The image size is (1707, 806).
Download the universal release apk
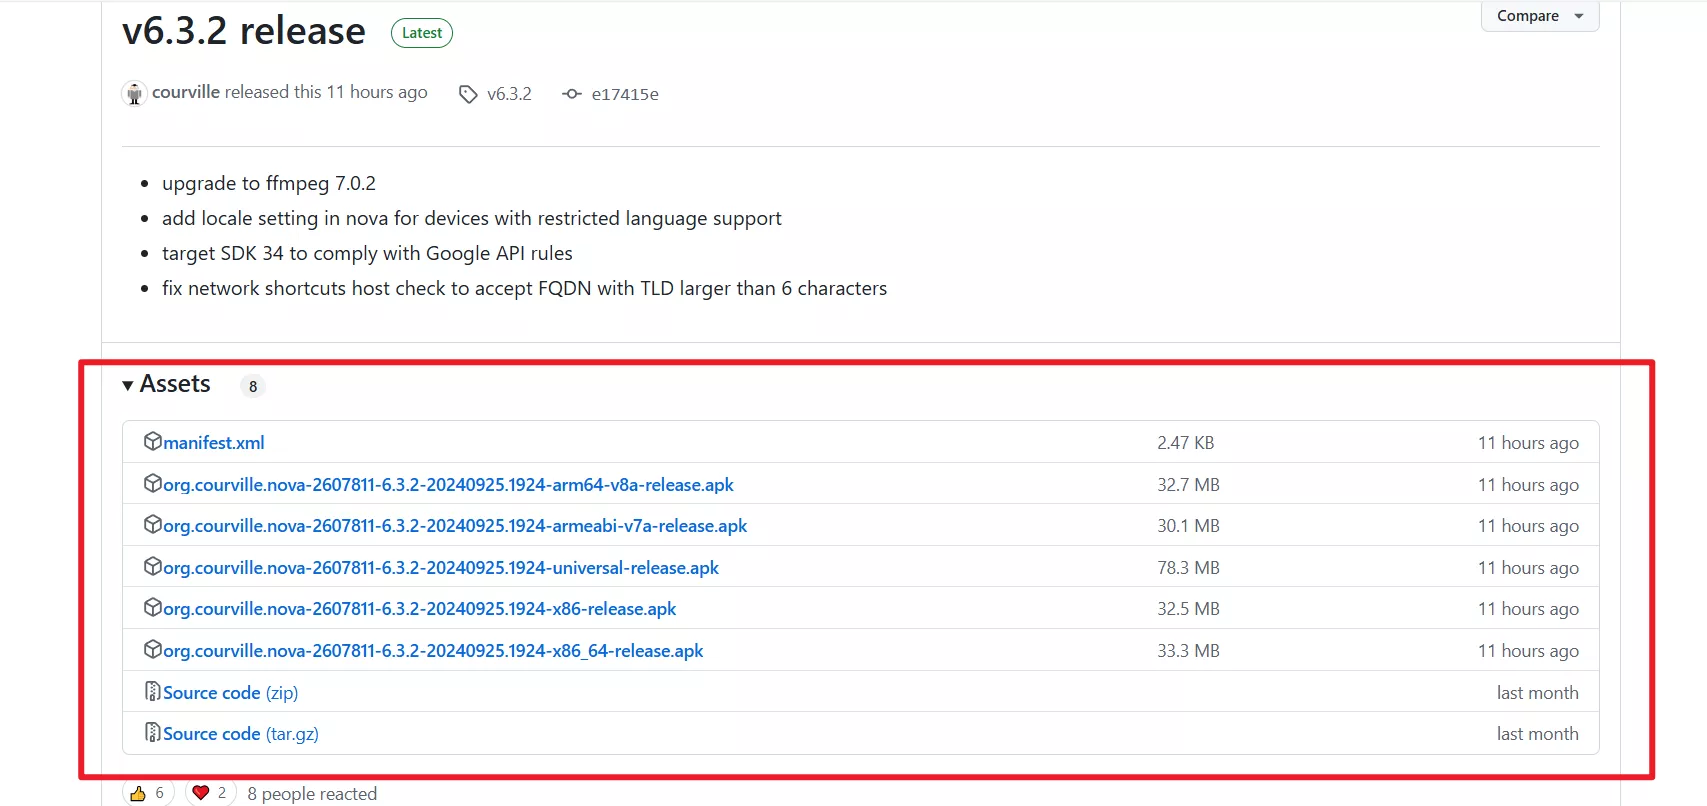pyautogui.click(x=441, y=567)
